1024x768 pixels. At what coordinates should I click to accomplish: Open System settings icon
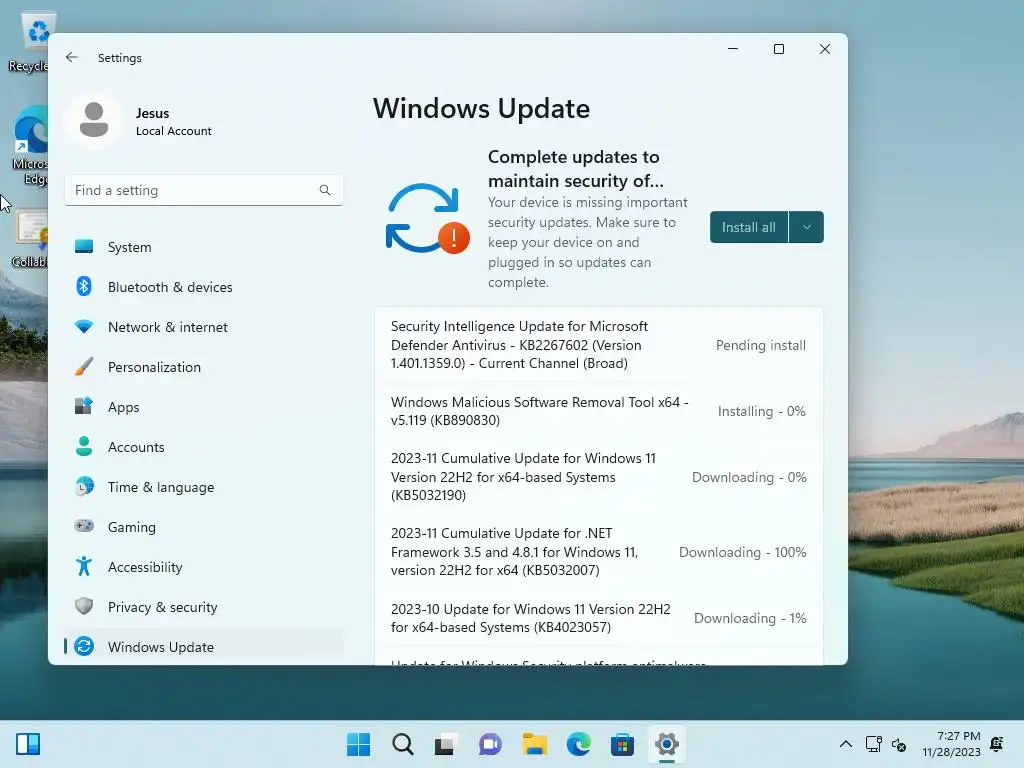coord(84,247)
